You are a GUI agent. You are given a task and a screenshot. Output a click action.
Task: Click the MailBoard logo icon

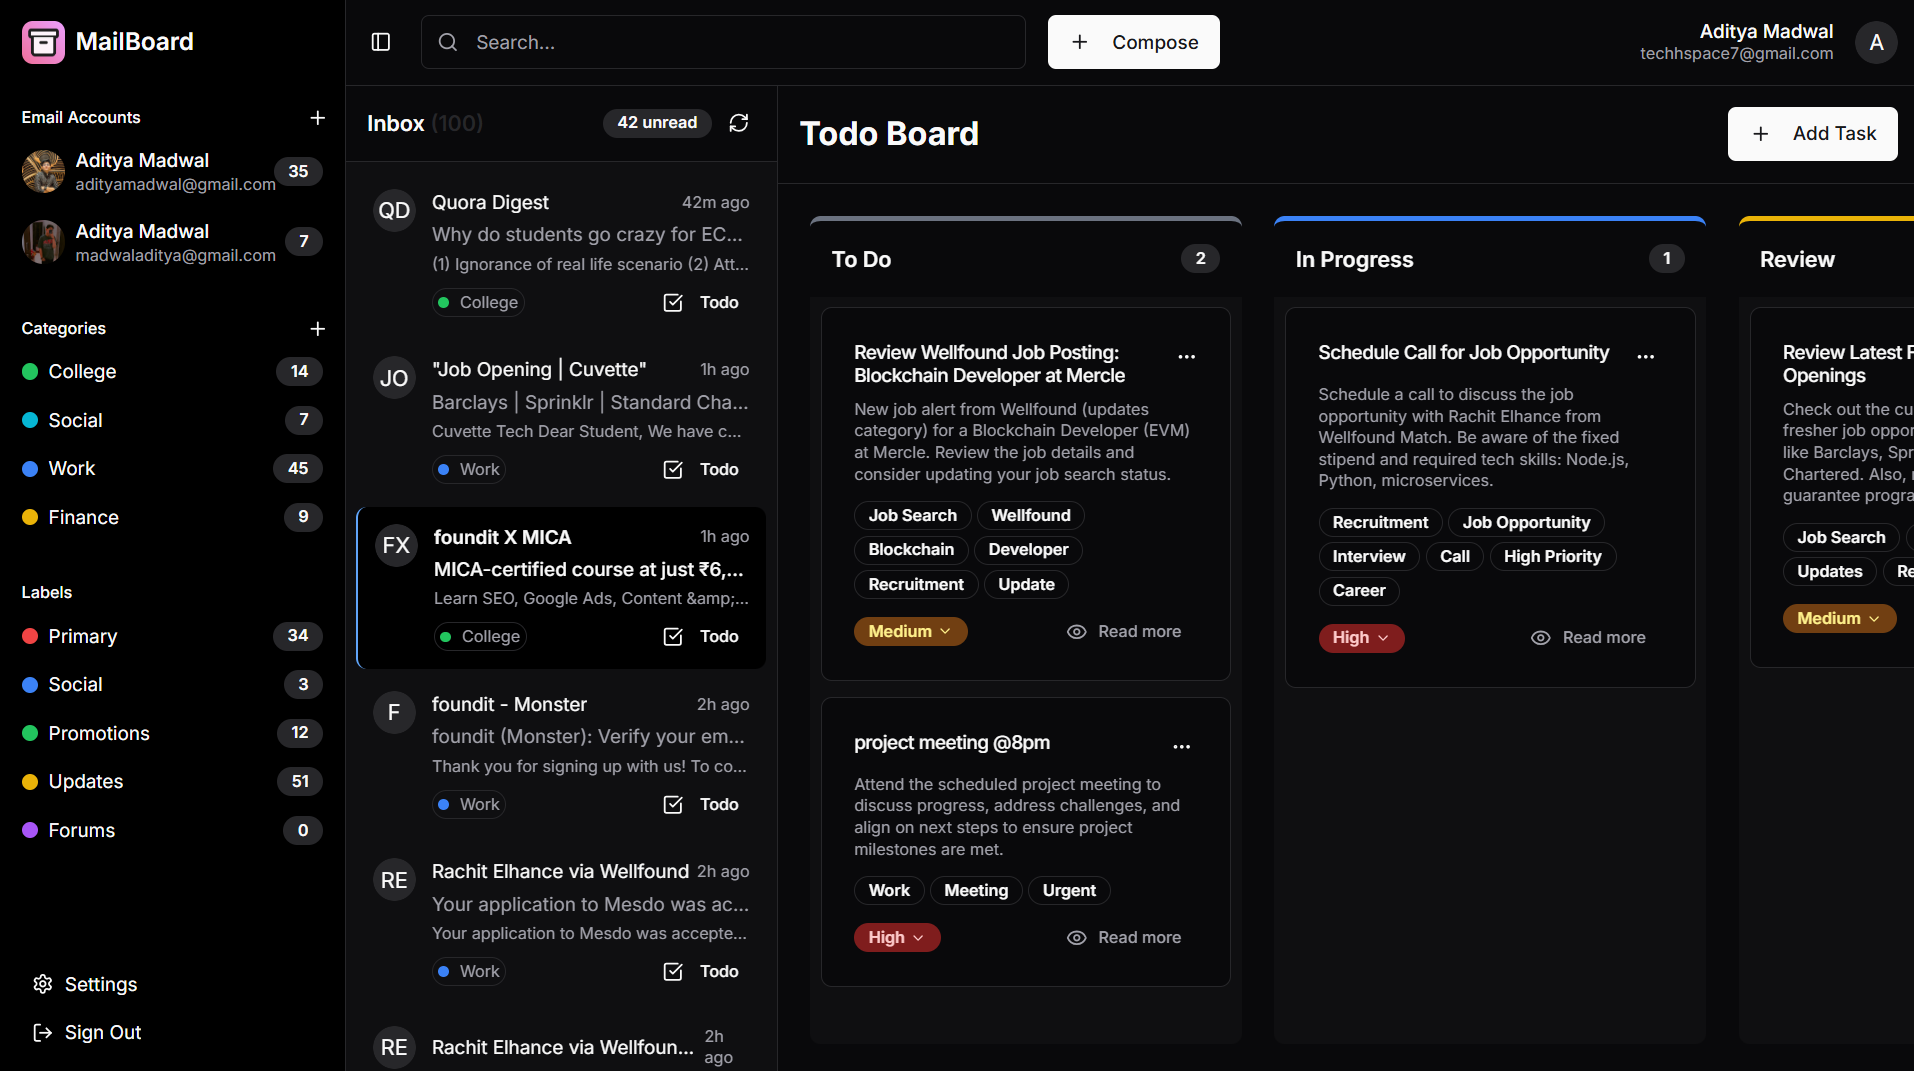click(x=43, y=42)
